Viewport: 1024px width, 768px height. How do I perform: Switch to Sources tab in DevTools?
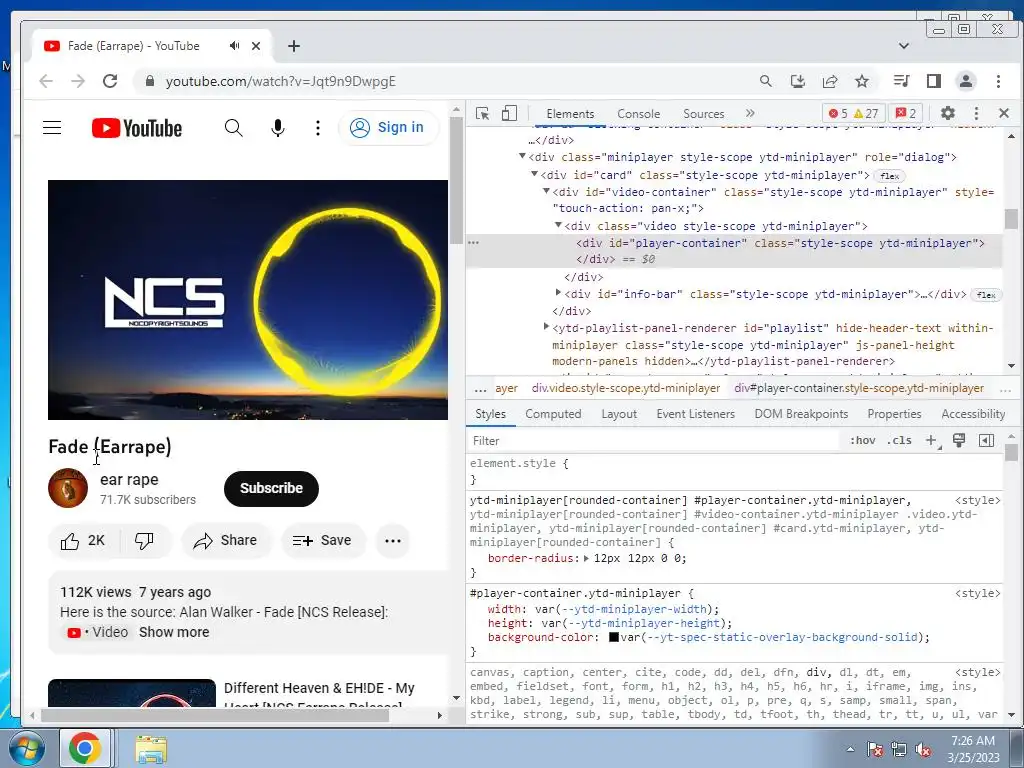tap(703, 114)
